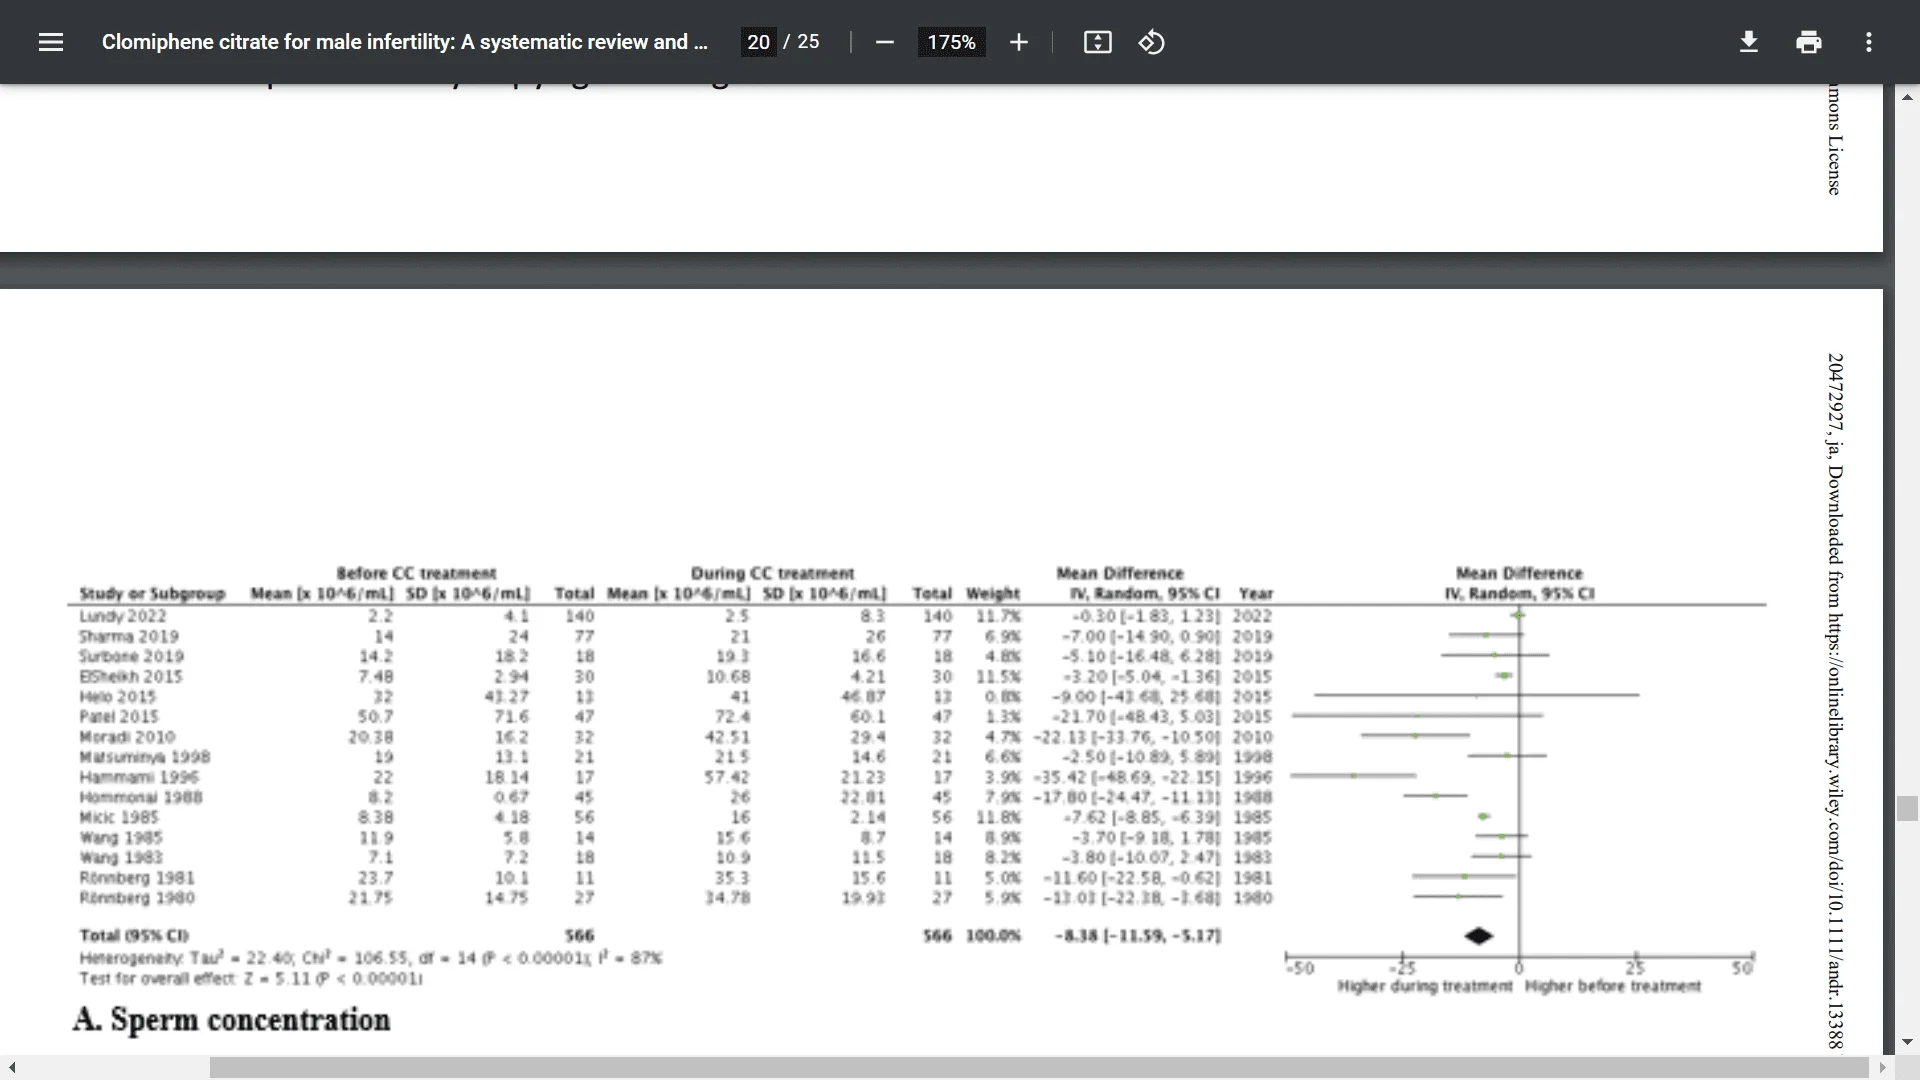Click the vertical scrollbar up arrow
This screenshot has height=1080, width=1920.
point(1907,97)
